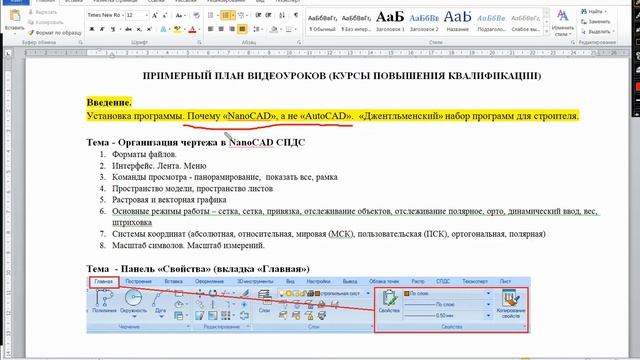Click Заменить replace button
640x360 pixels.
[x=596, y=22]
